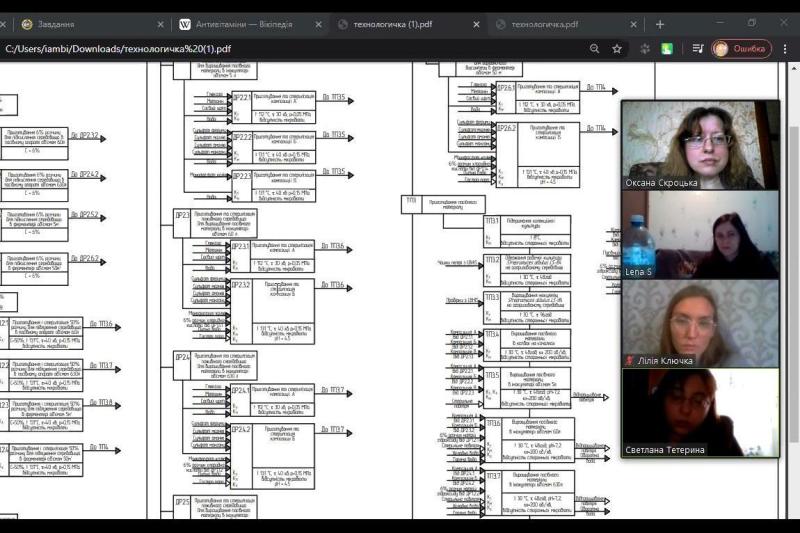Click the ДР2.4.2 block label

[x=241, y=429]
